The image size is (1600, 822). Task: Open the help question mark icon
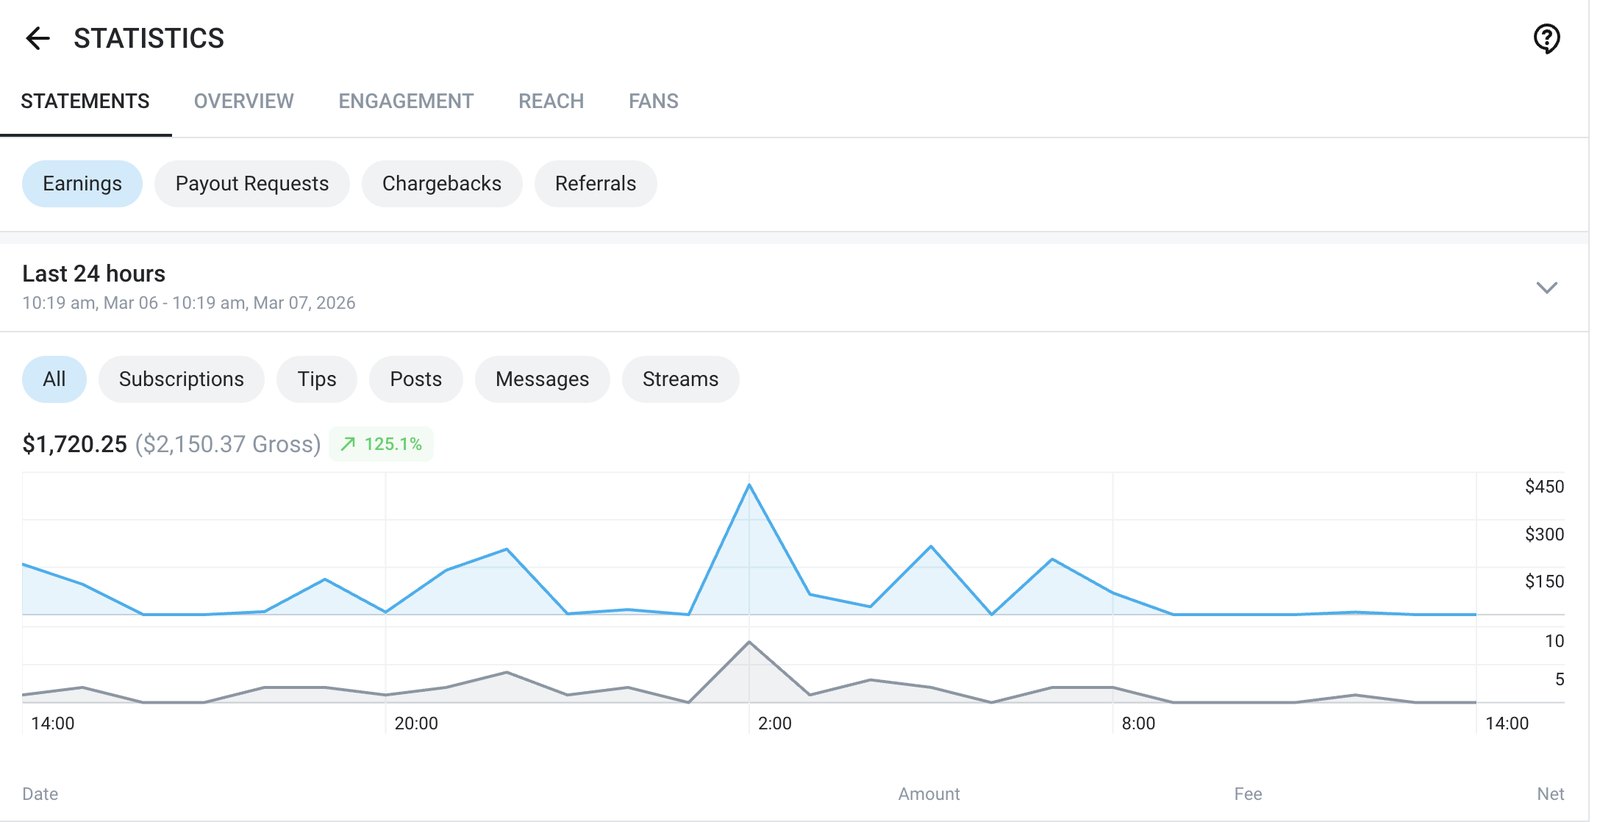pyautogui.click(x=1546, y=39)
